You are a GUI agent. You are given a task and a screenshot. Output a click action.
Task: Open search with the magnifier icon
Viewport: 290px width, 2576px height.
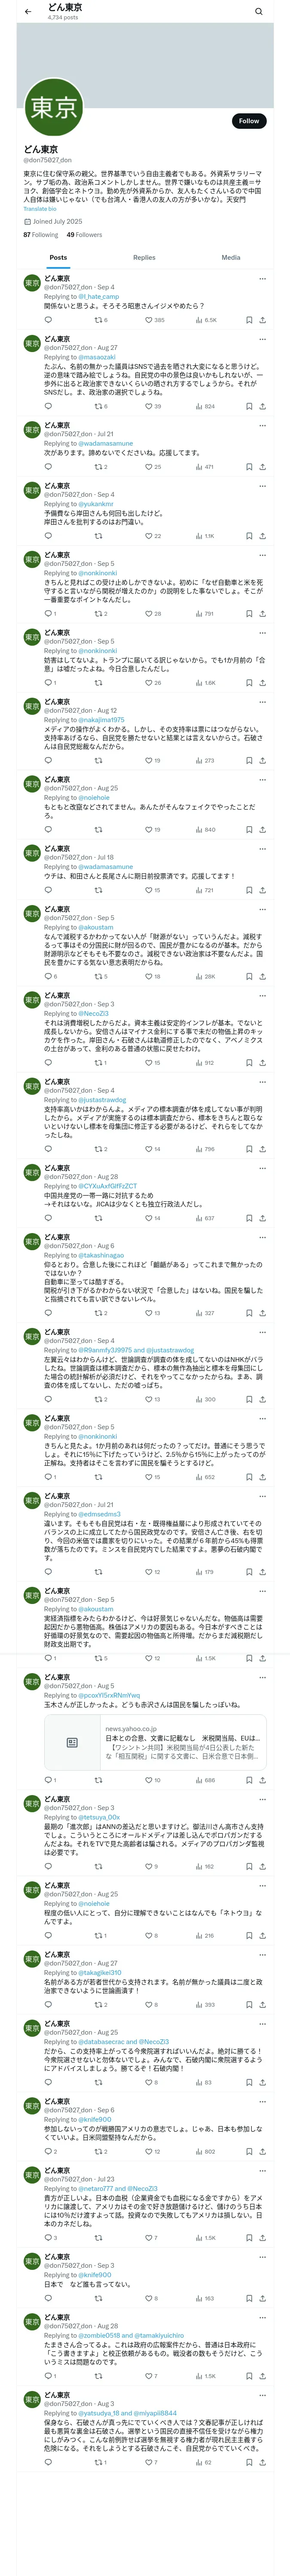(x=259, y=12)
